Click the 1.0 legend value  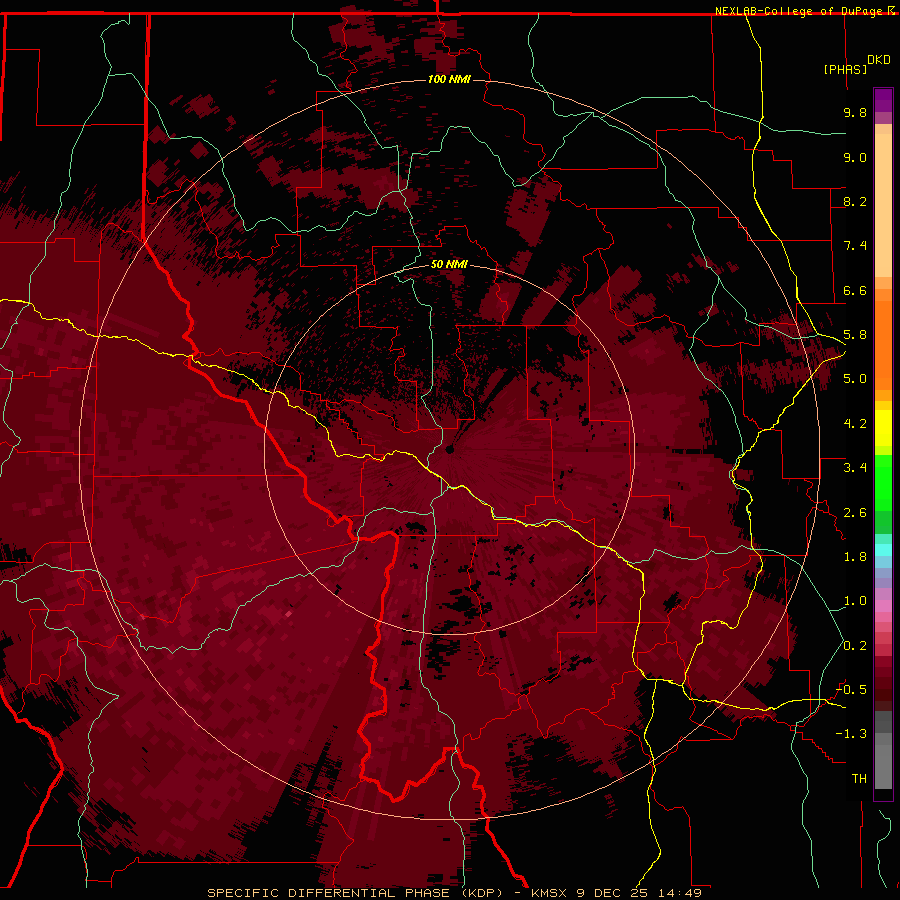coord(855,601)
